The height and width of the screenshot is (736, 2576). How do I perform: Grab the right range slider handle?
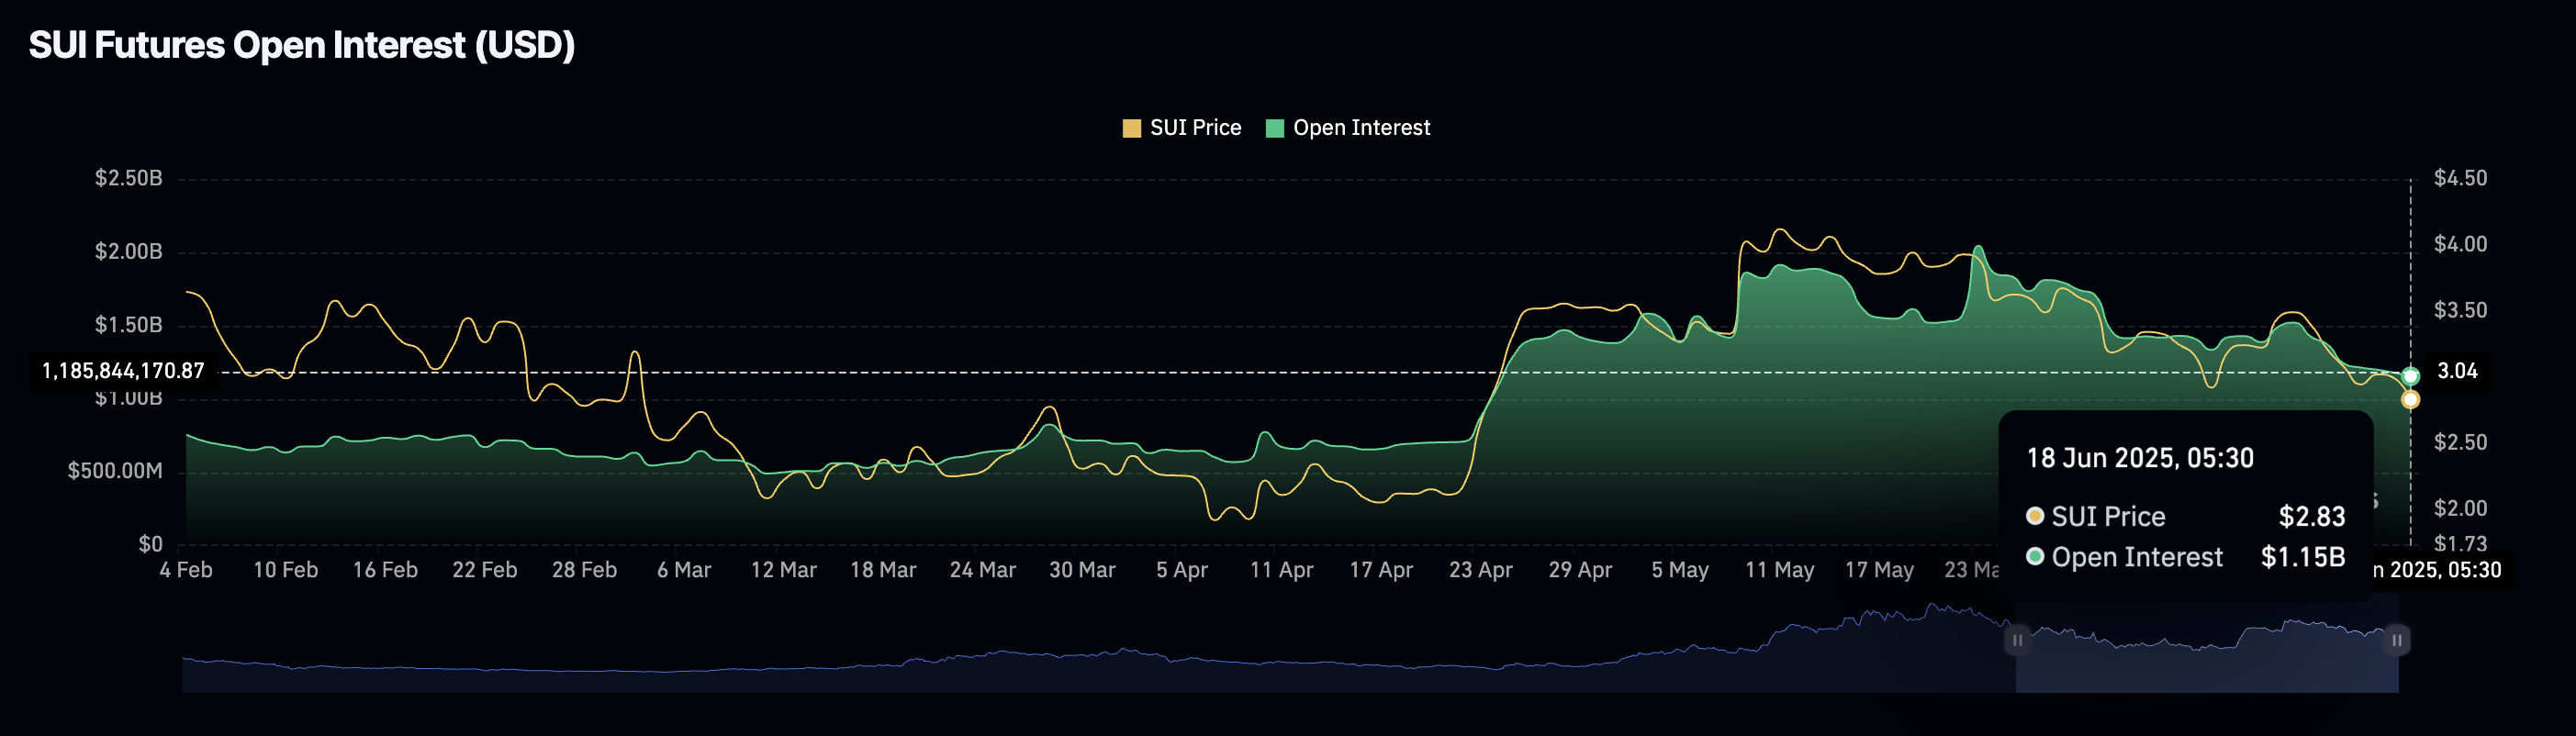(2397, 640)
